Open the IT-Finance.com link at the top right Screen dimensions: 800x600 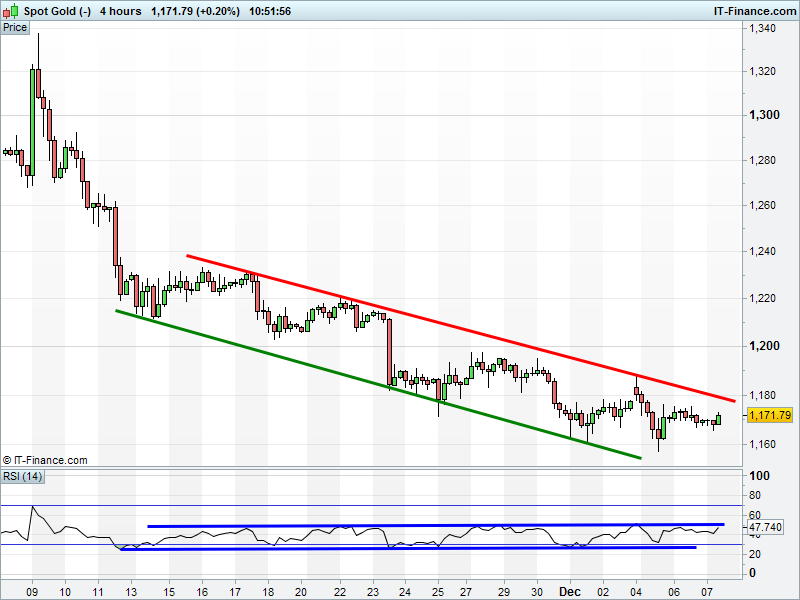(x=754, y=11)
